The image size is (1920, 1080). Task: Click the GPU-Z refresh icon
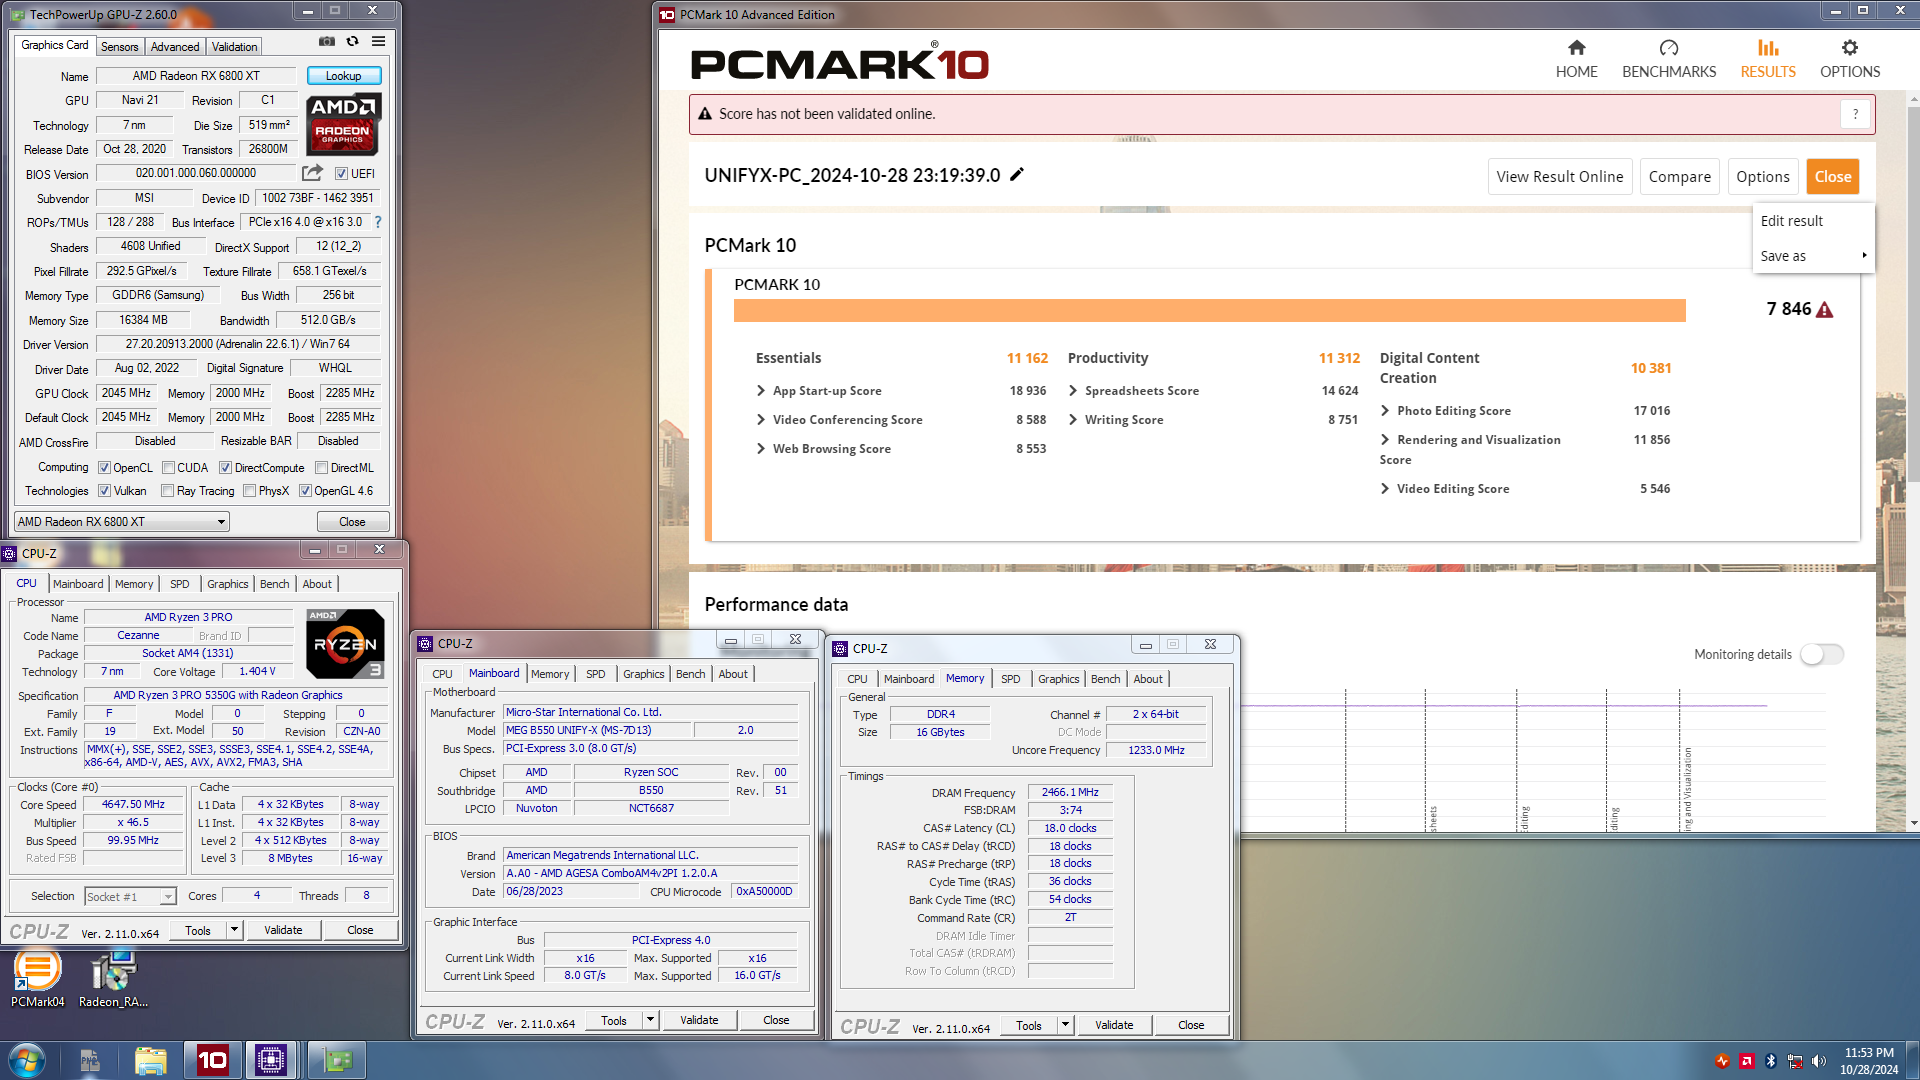352,42
